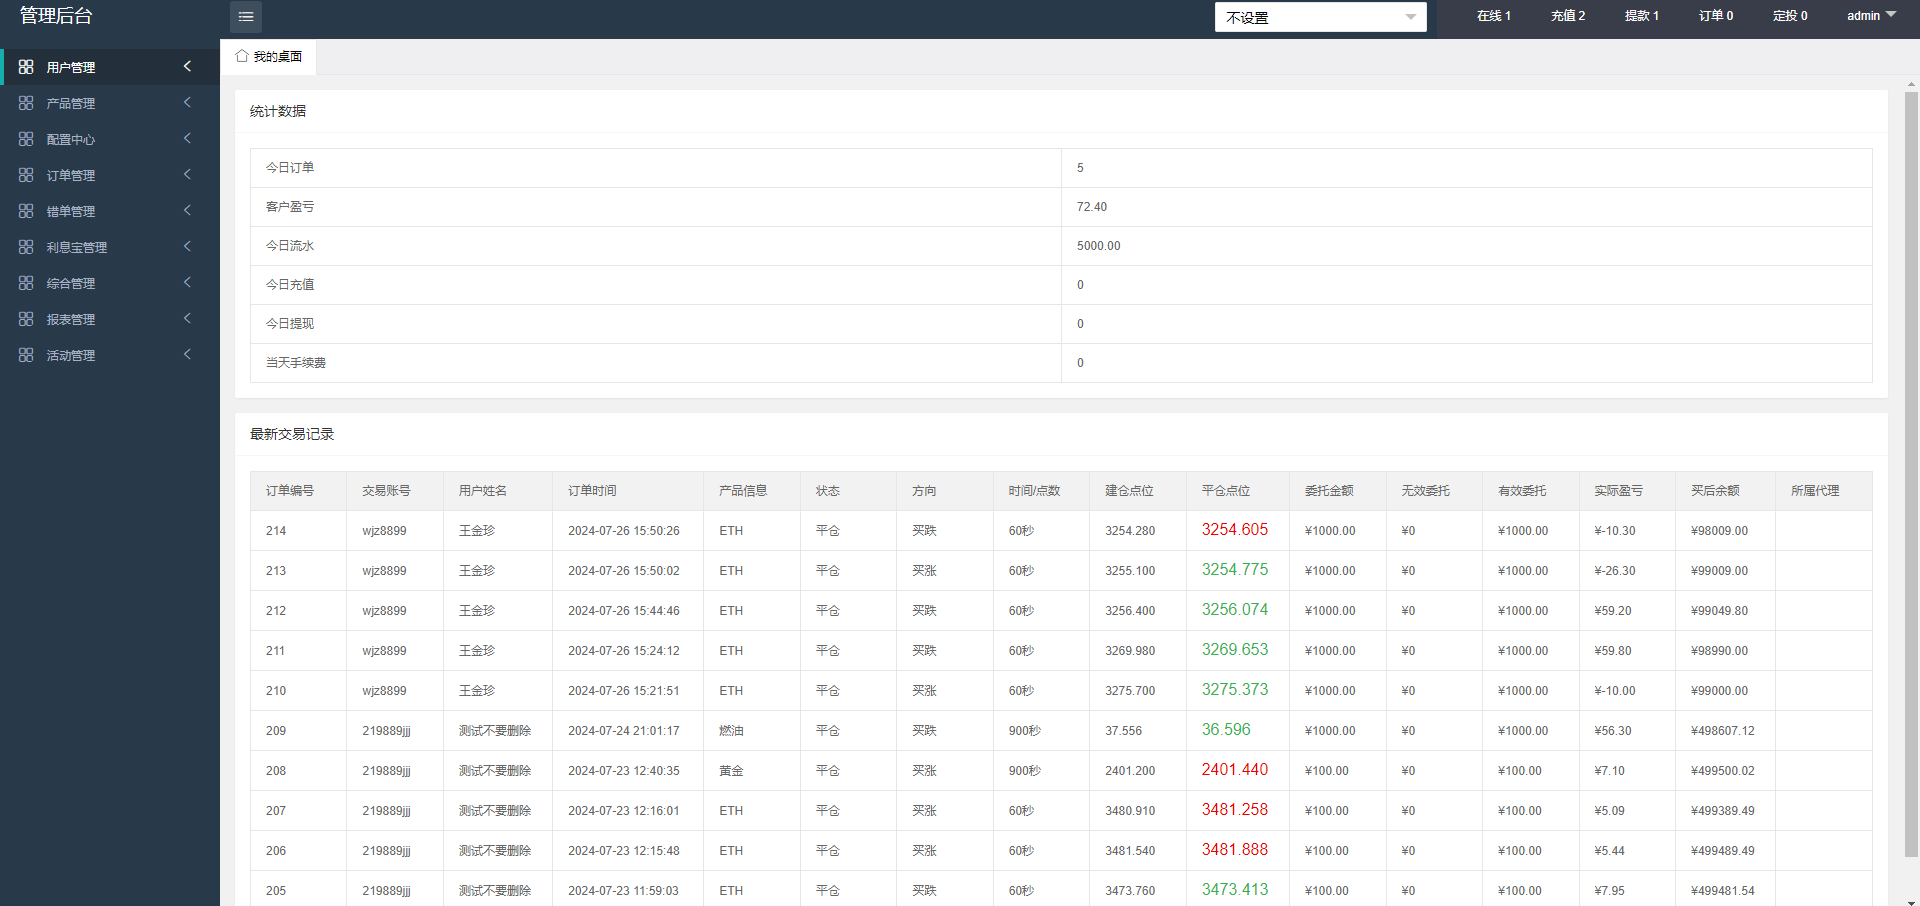Expand 错单管理 menu chevron
Screen dimensions: 1920x906
click(x=187, y=211)
